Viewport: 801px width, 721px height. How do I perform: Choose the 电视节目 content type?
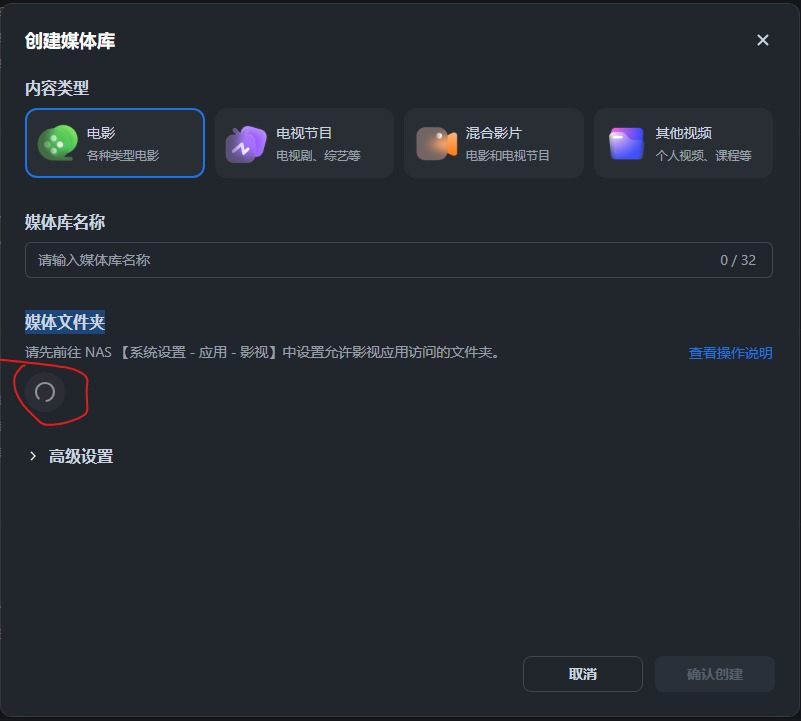coord(304,142)
